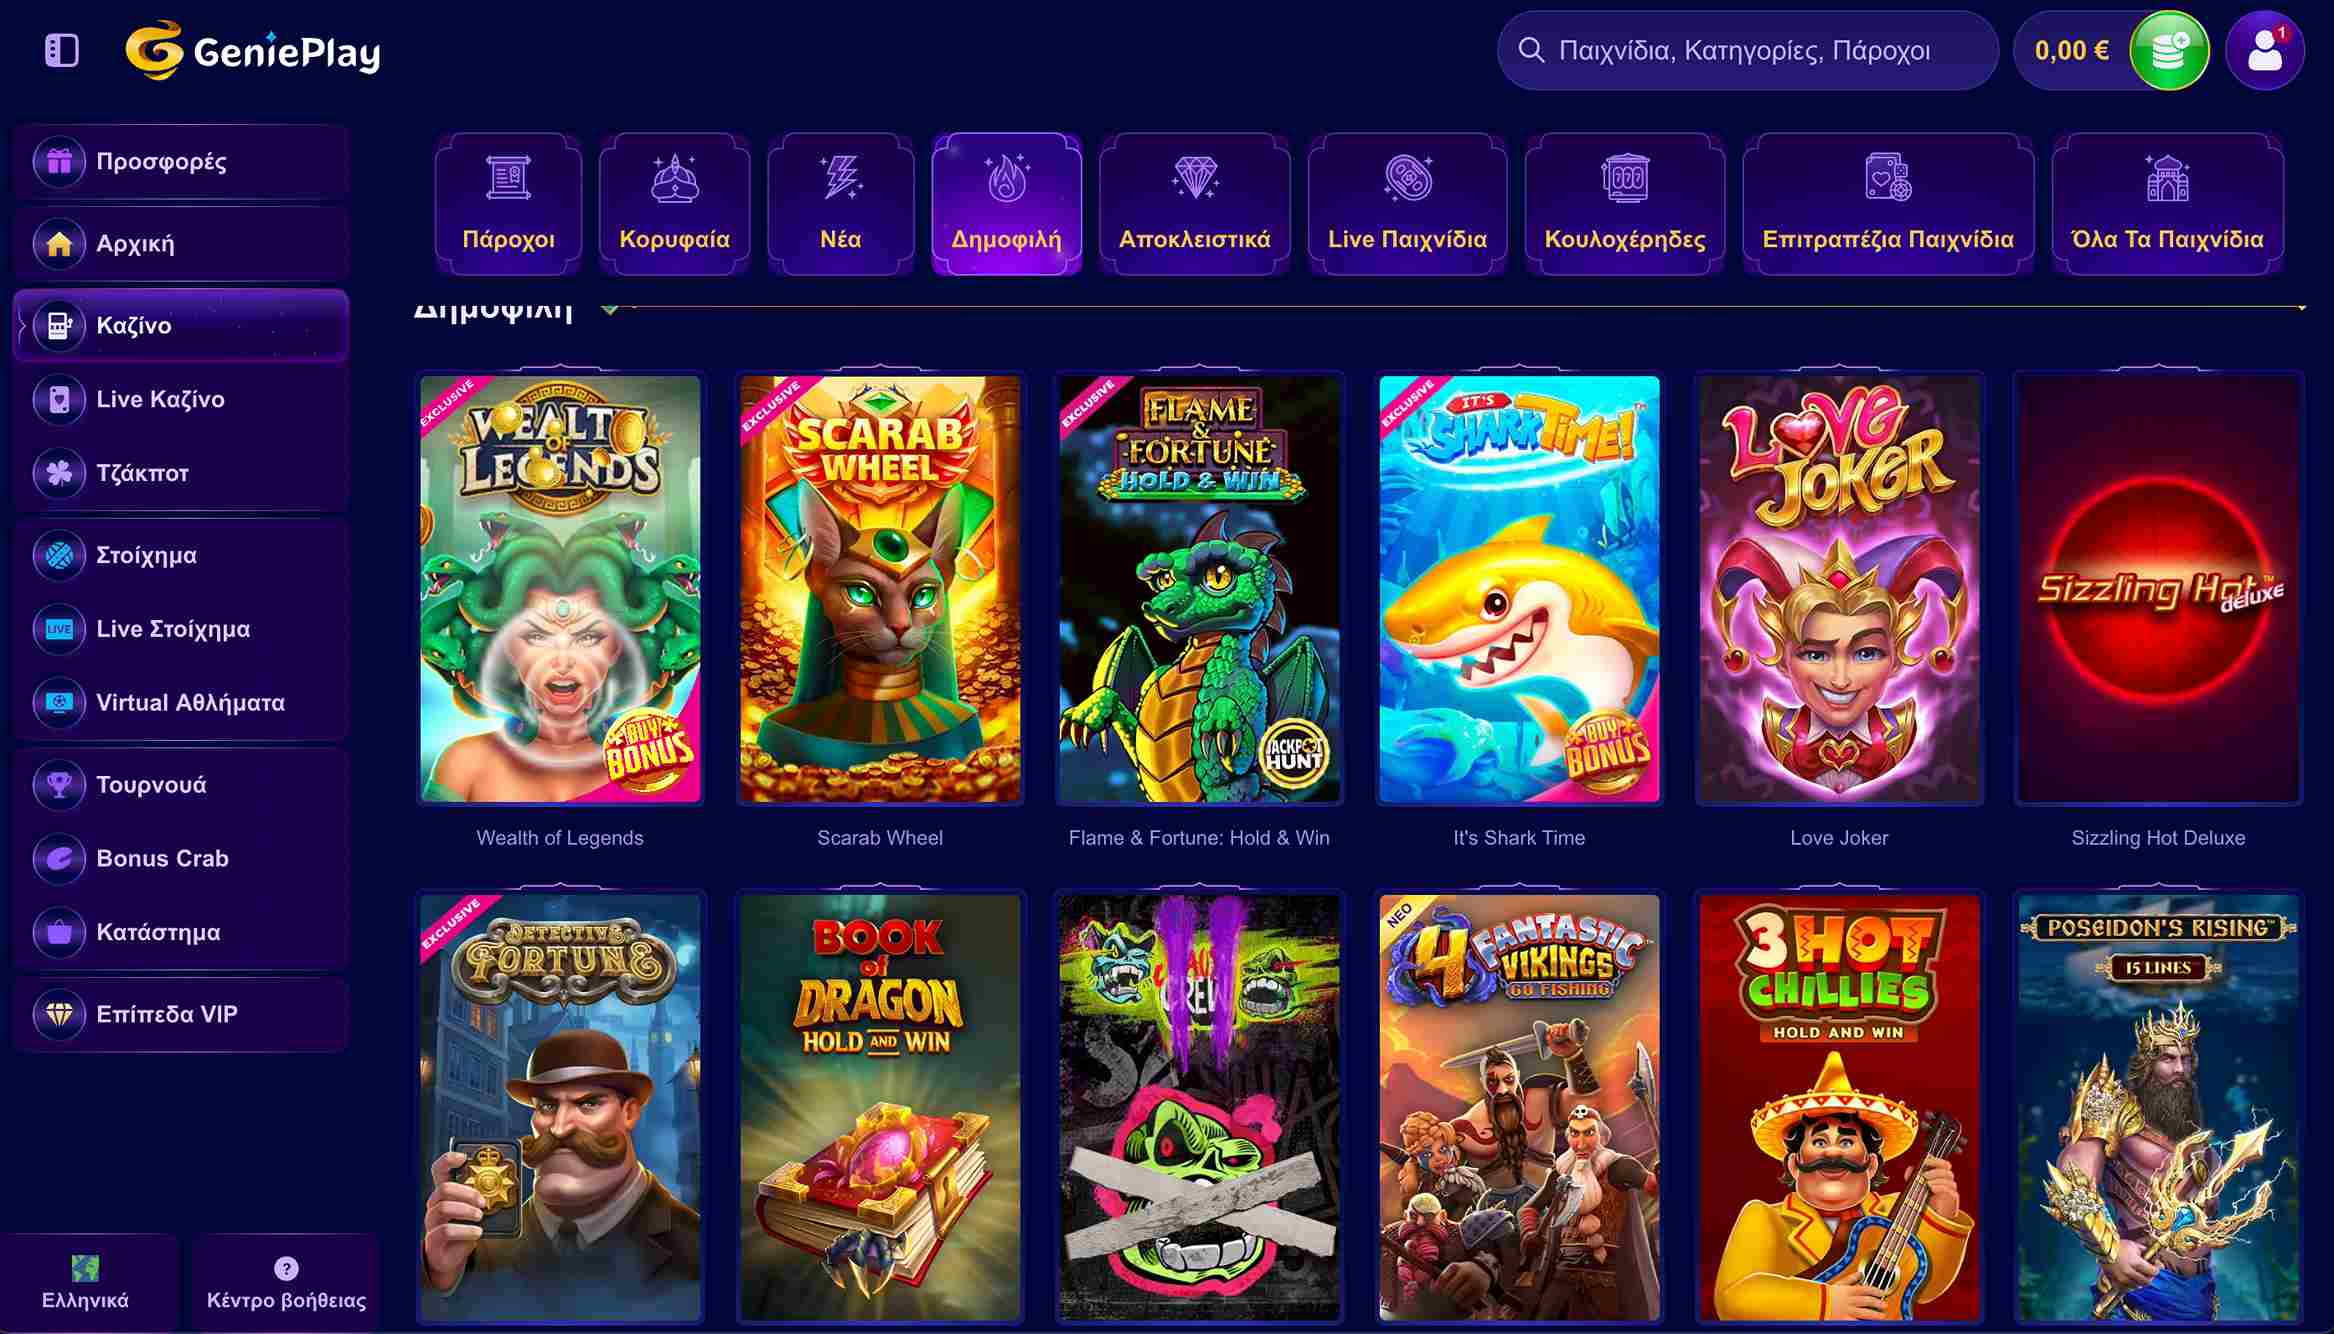Launch the Sizzling Hot Deluxe game

pos(2158,589)
